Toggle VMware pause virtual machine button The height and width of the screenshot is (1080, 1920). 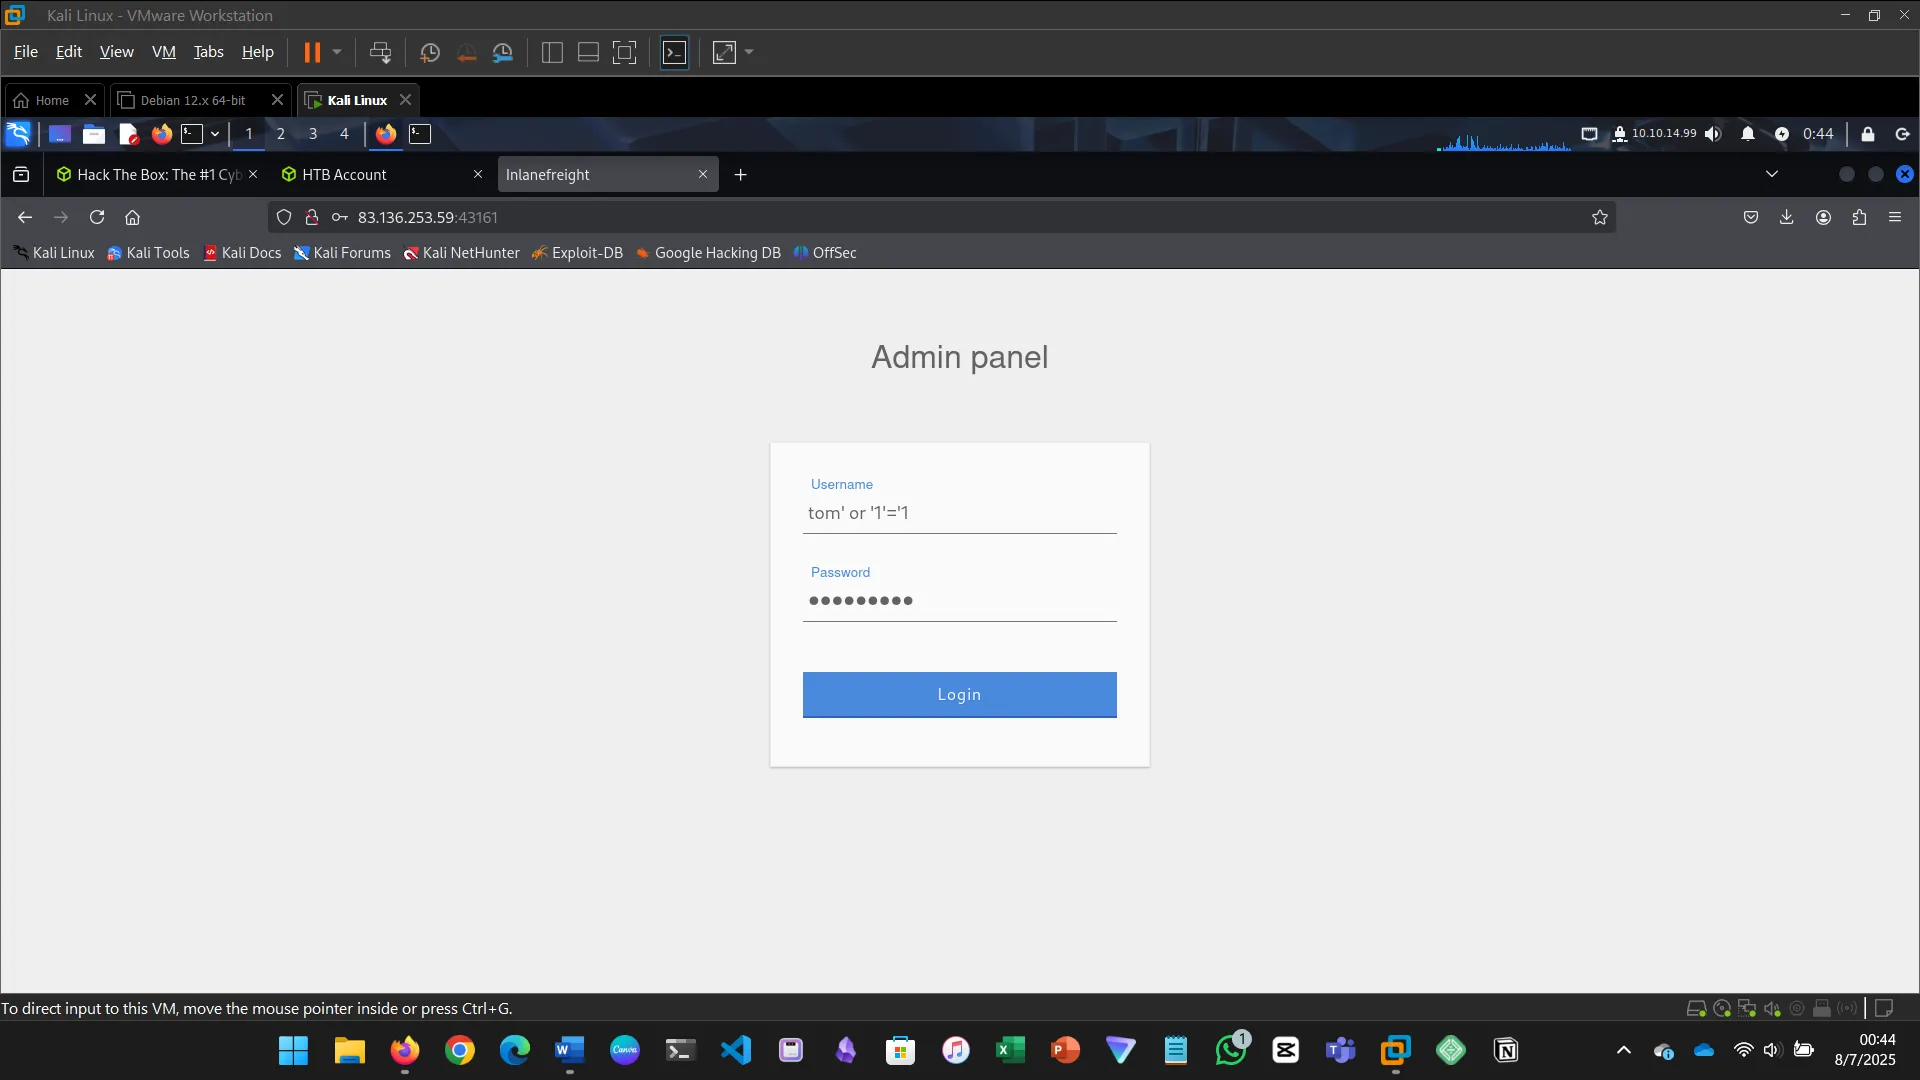(312, 53)
